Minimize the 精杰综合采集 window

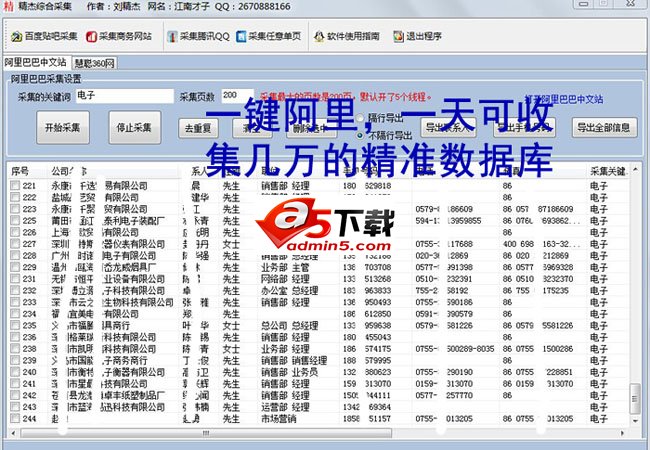[584, 3]
